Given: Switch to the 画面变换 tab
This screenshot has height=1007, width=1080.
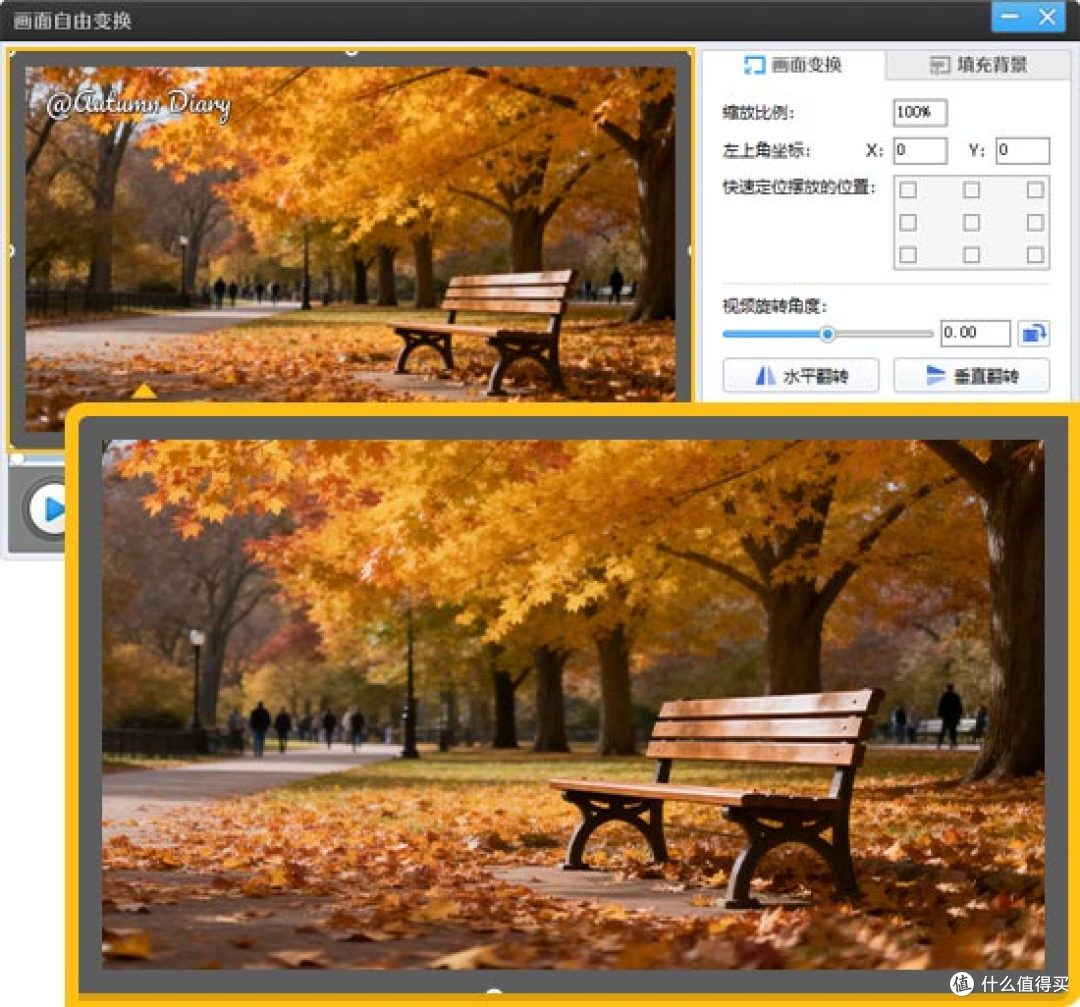Looking at the screenshot, I should pyautogui.click(x=793, y=65).
